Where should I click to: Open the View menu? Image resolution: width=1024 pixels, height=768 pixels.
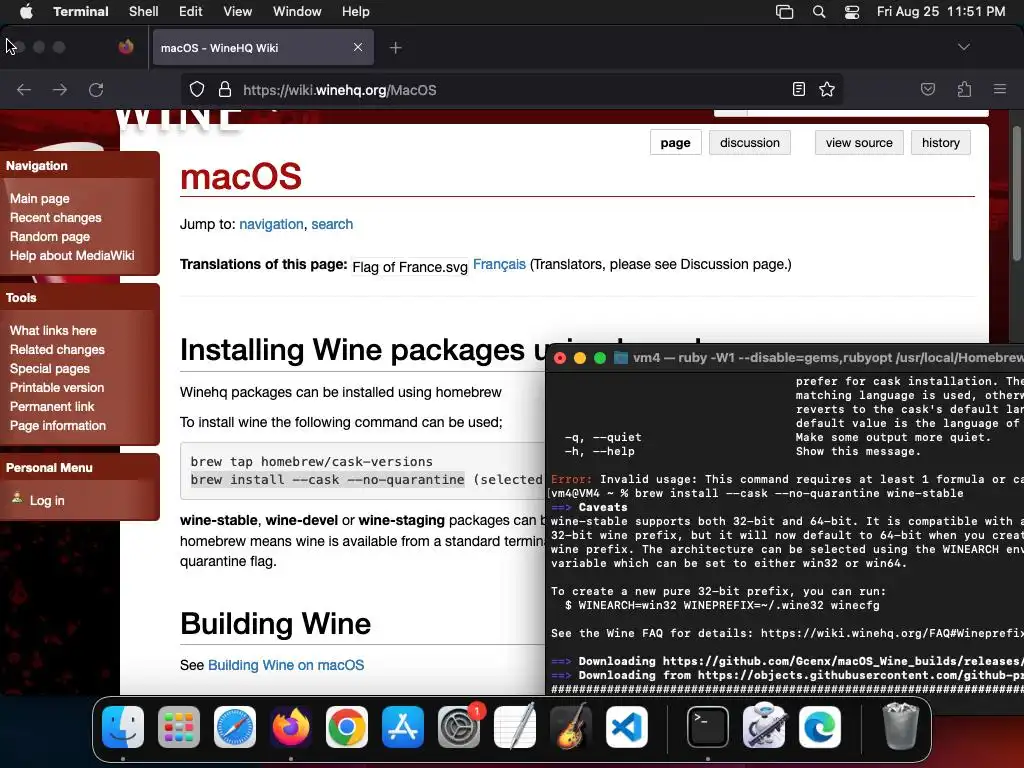click(238, 12)
